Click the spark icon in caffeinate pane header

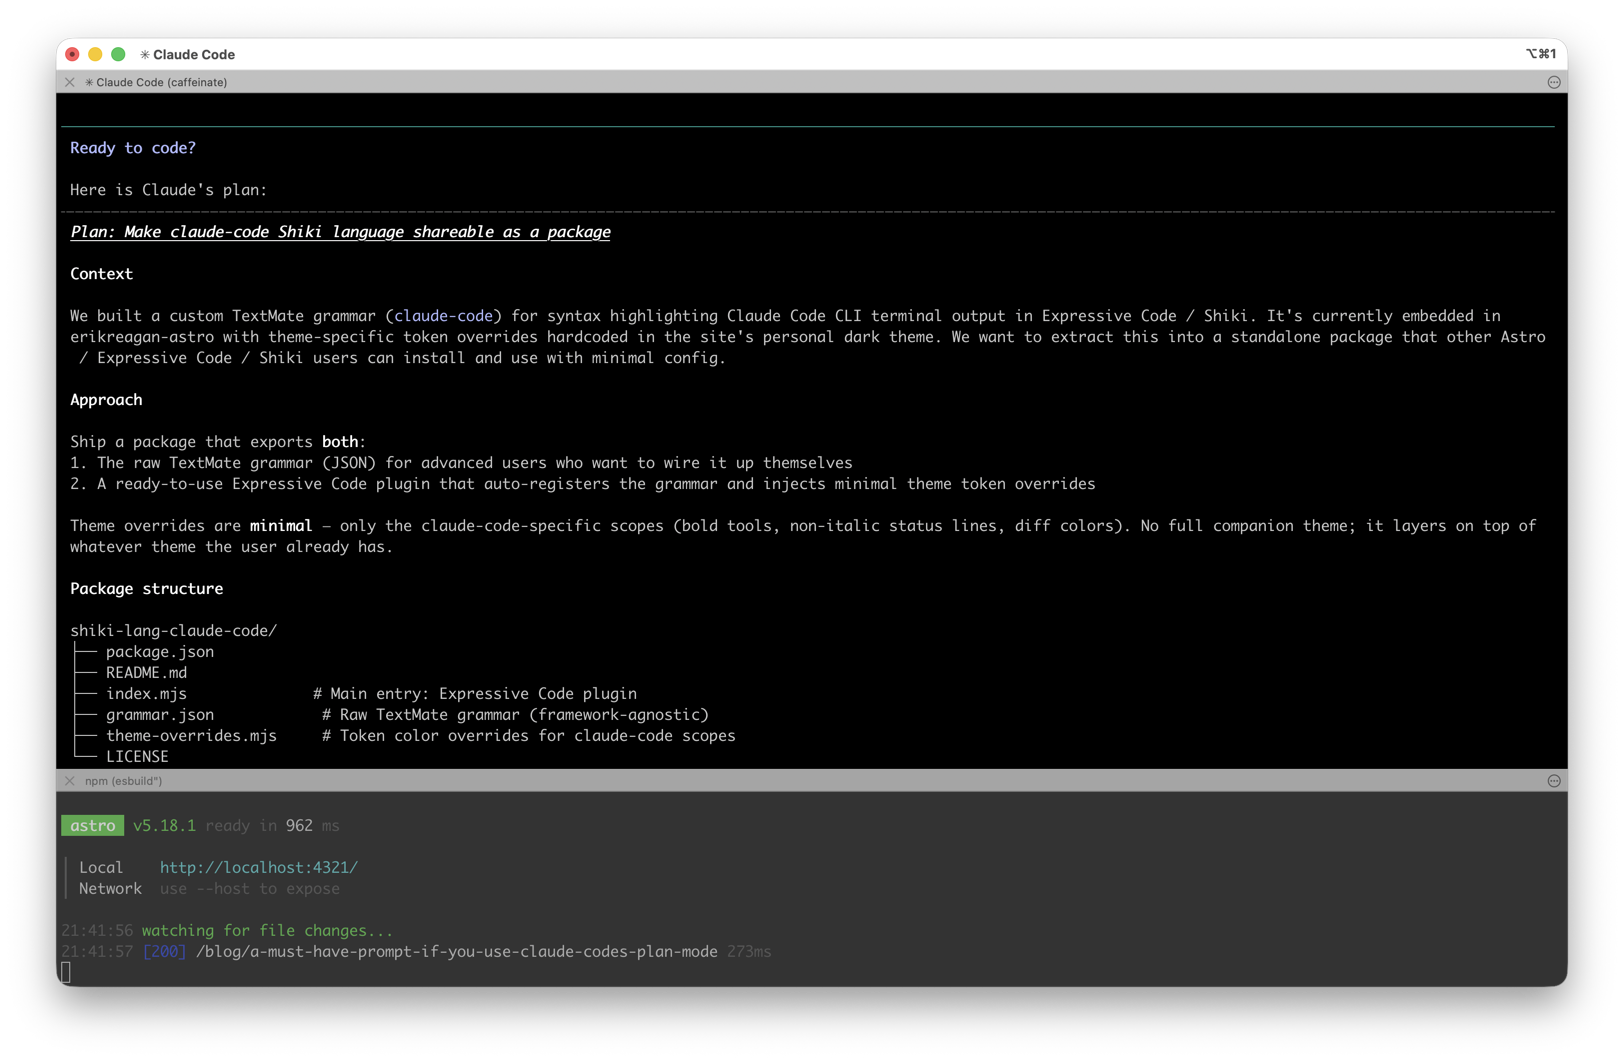[x=89, y=82]
